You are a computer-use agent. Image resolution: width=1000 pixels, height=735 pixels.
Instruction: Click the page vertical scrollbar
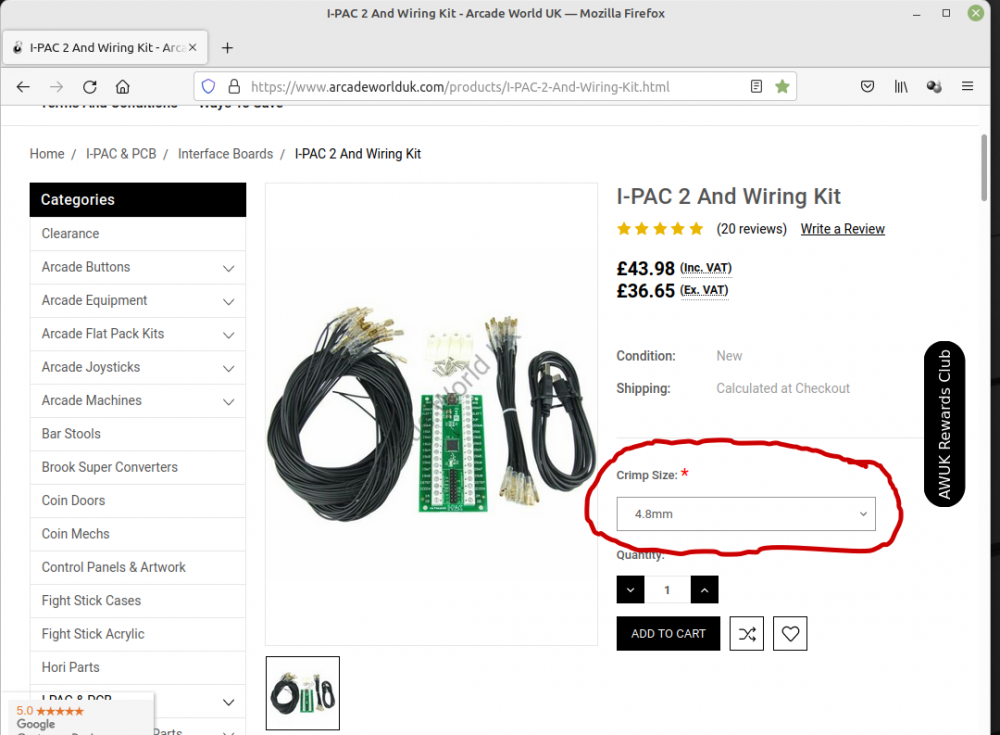click(x=985, y=168)
